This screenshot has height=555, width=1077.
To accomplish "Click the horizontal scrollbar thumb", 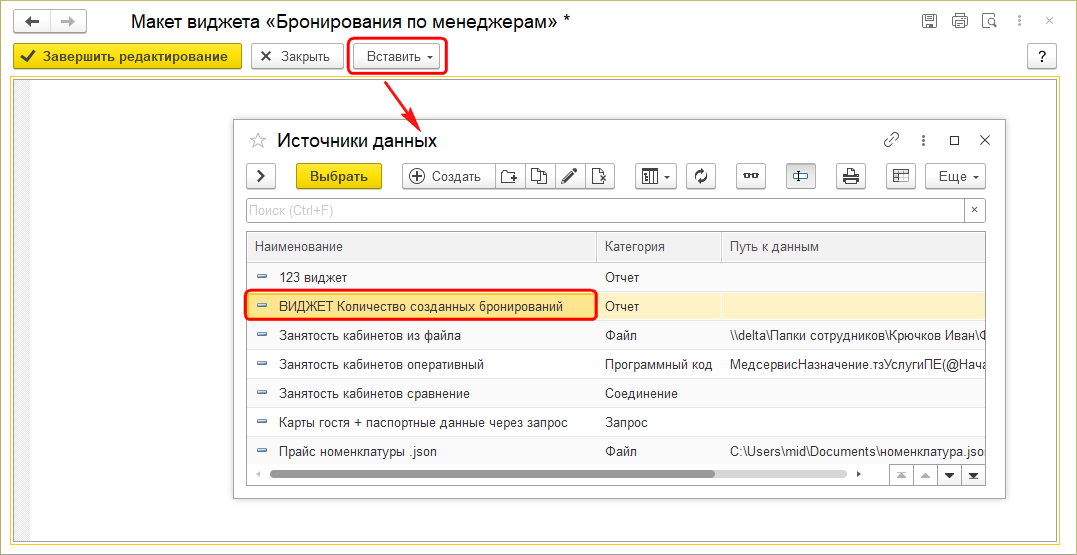I will click(x=492, y=474).
